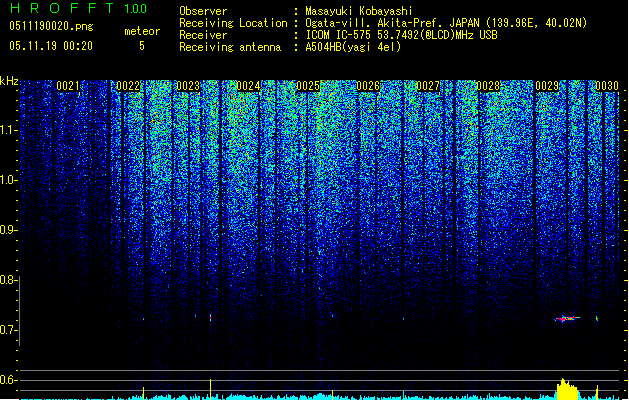Click the tall yellow signal peak near 0029
Screen dimensions: 629x400
click(567, 389)
